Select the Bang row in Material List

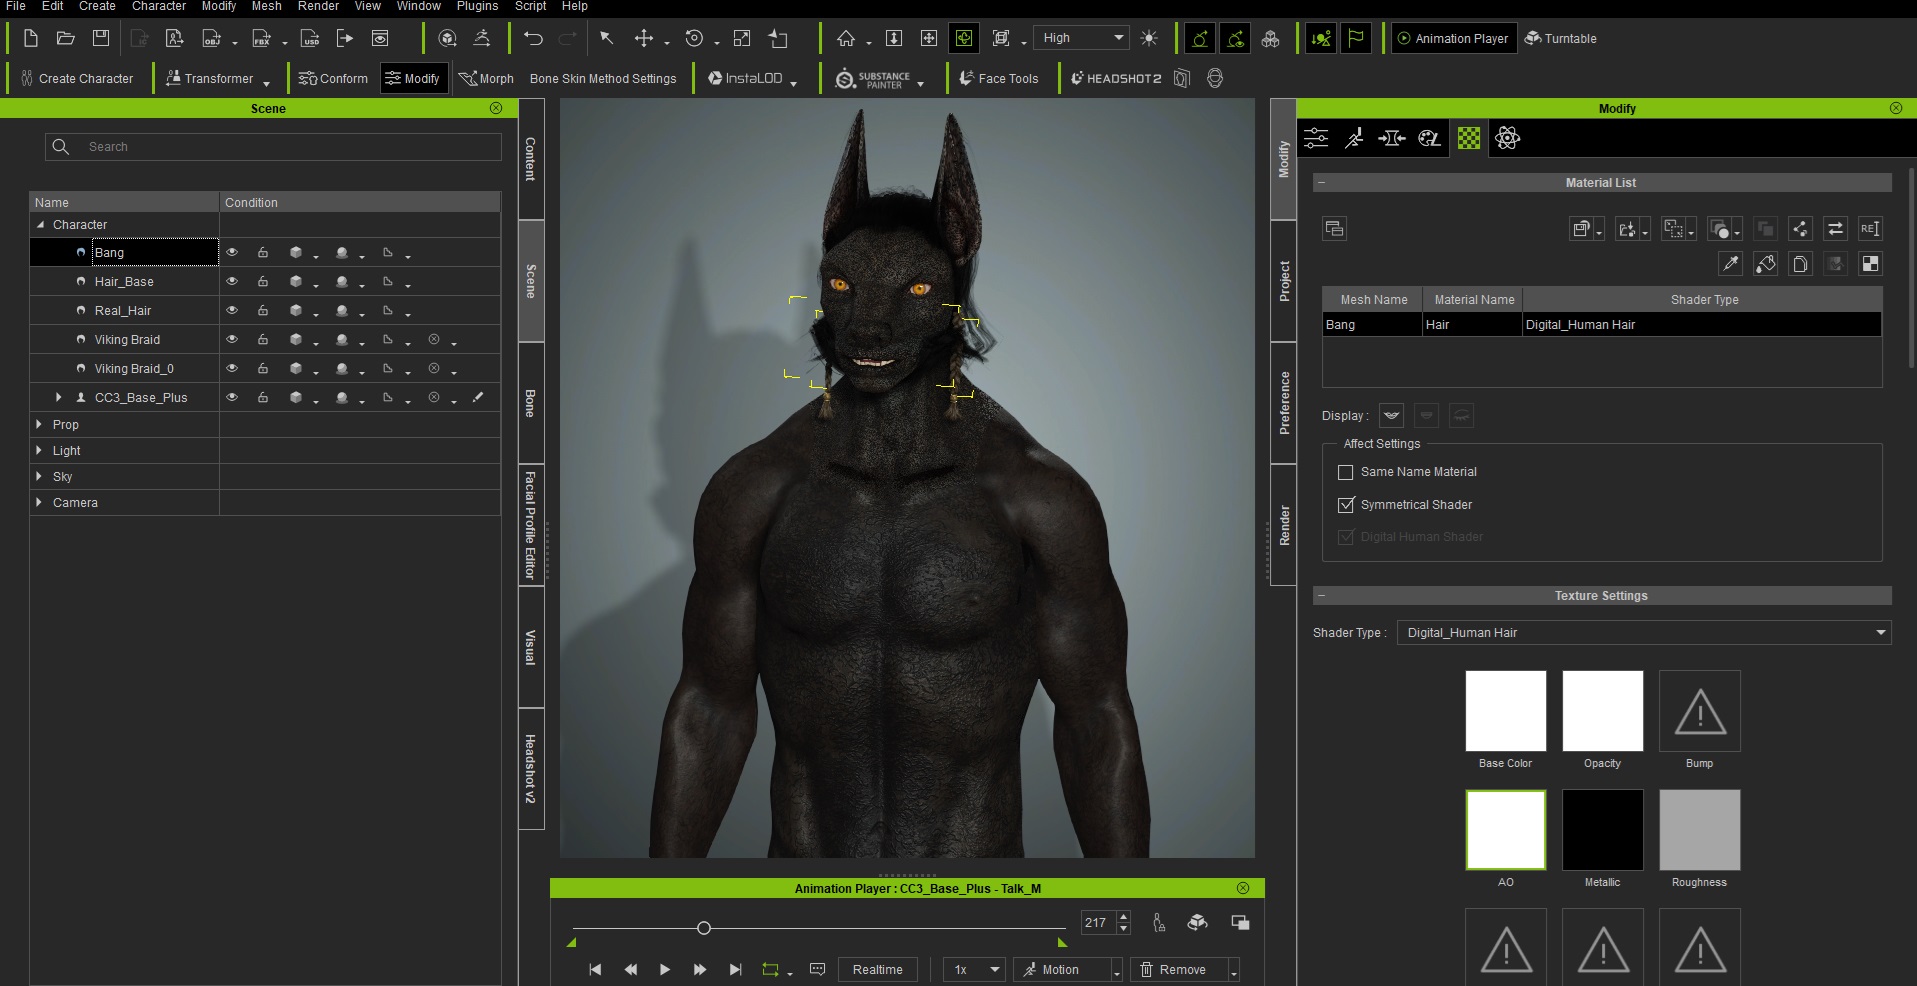point(1601,324)
